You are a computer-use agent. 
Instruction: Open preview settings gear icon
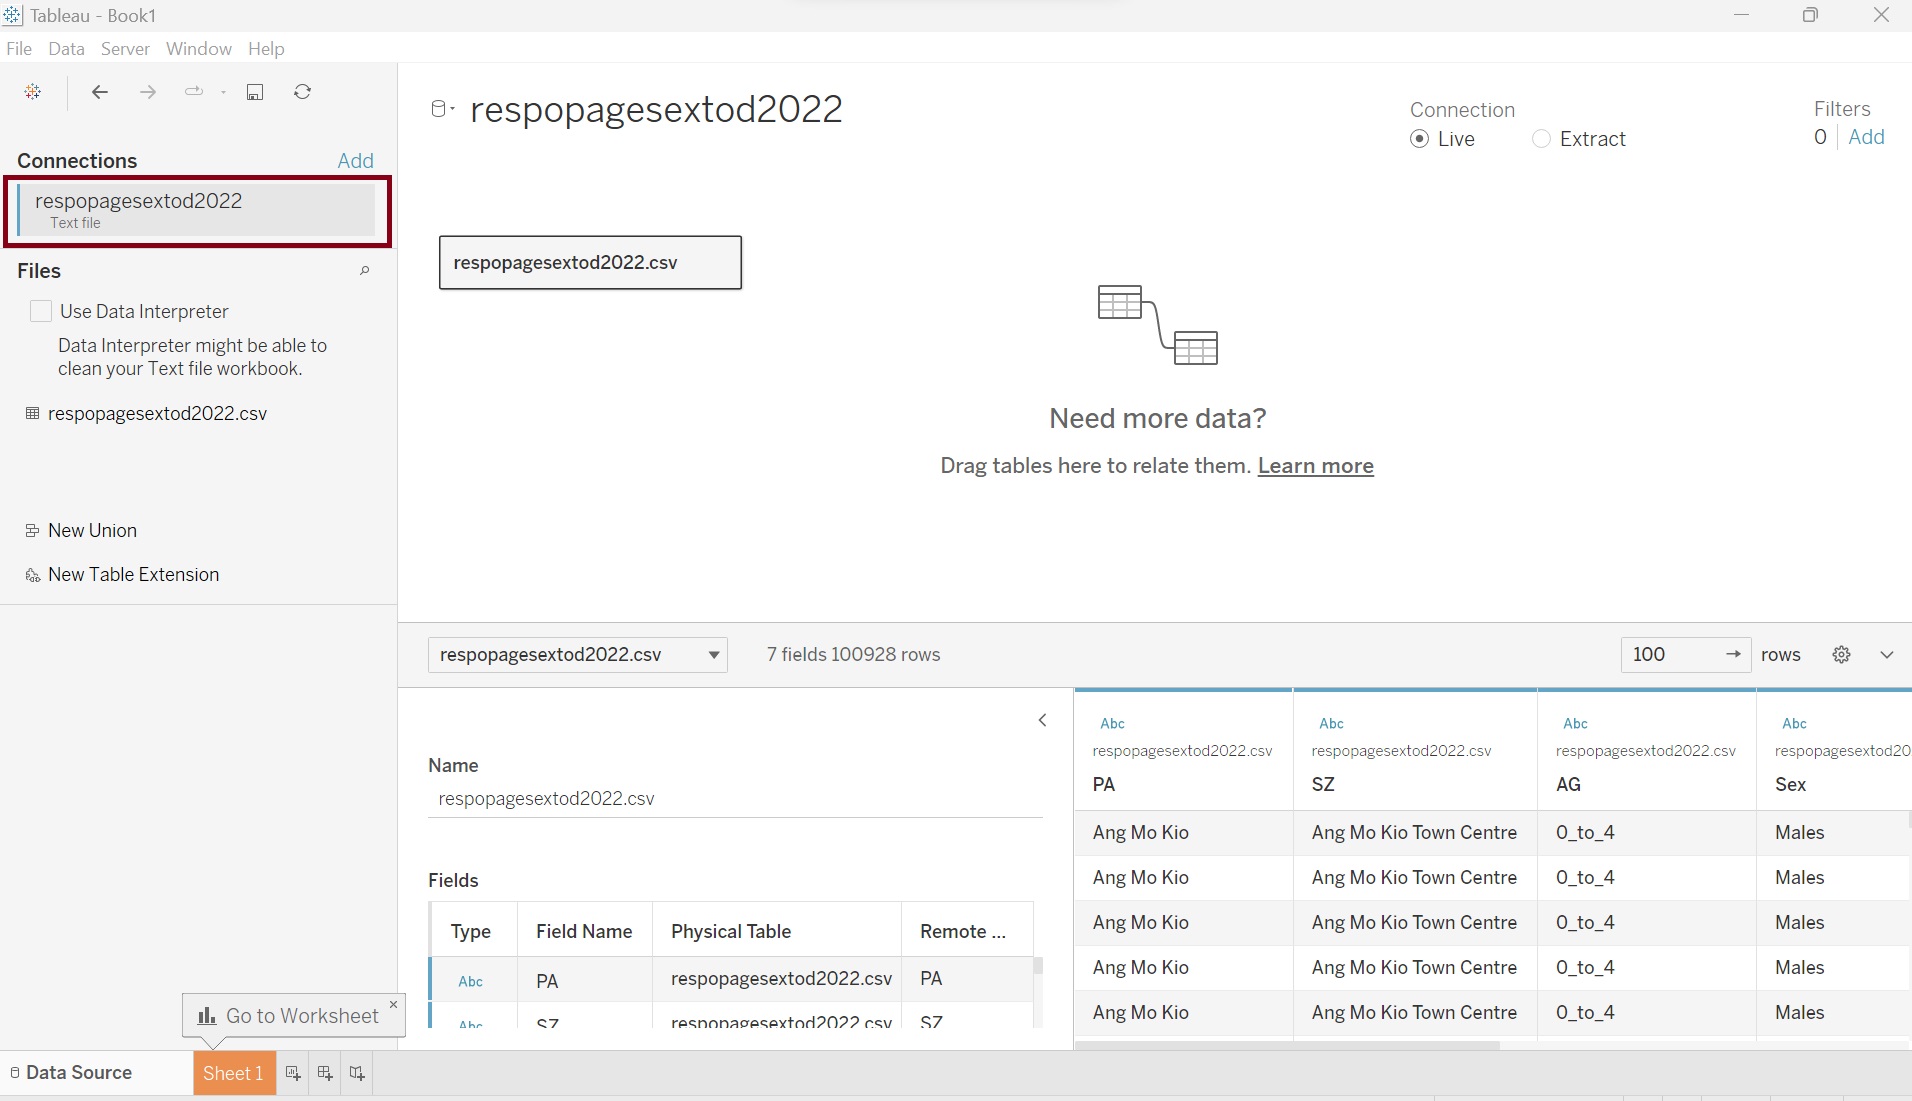coord(1841,655)
